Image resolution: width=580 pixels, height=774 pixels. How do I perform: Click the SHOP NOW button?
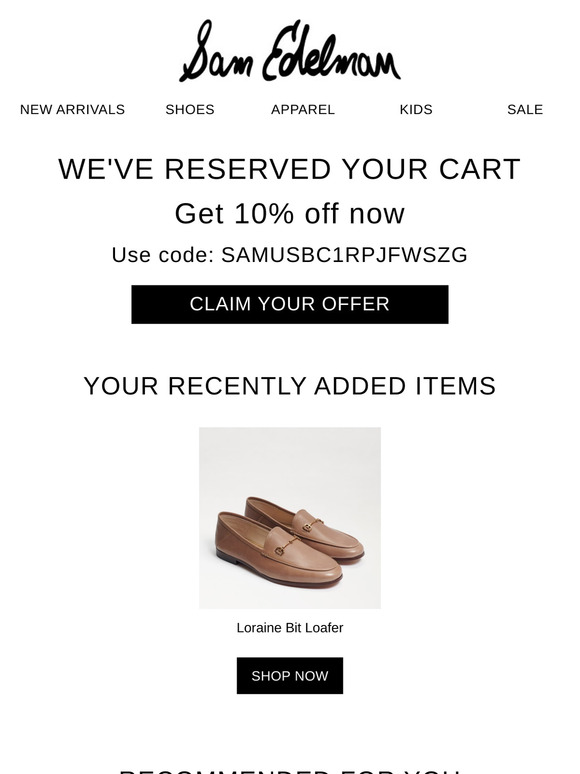click(x=290, y=676)
